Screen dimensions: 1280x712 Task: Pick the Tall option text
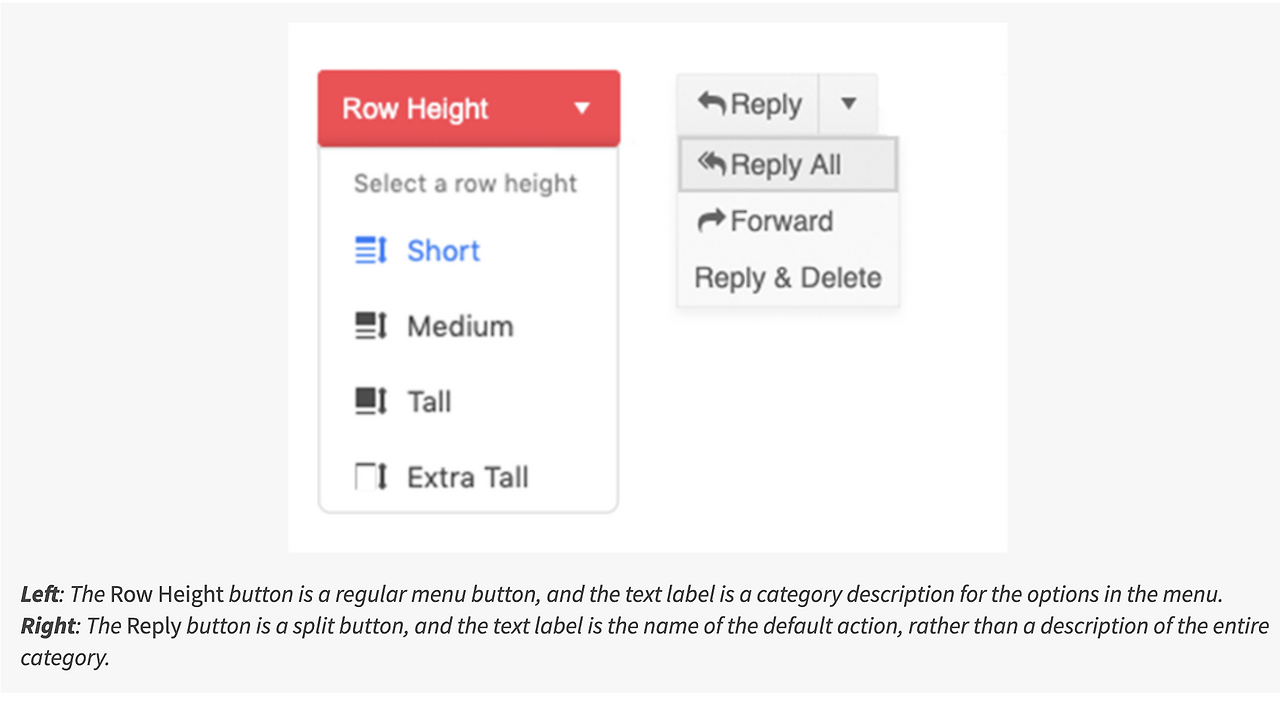[x=429, y=402]
